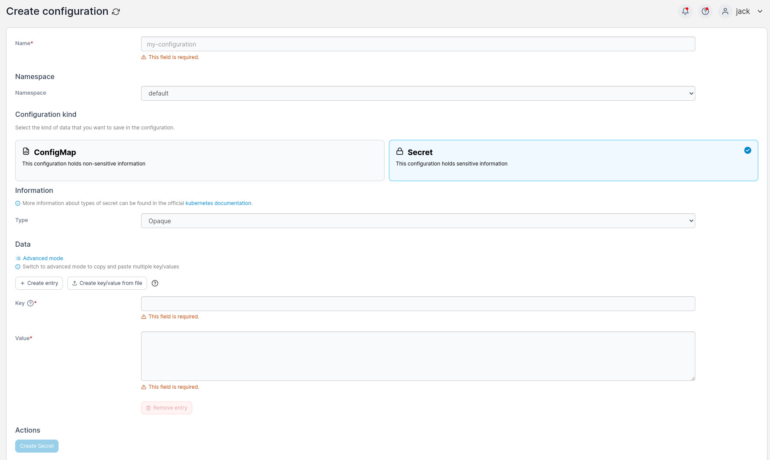Screen dimensions: 770x460
Task: Click the Value text area
Action: (418, 356)
